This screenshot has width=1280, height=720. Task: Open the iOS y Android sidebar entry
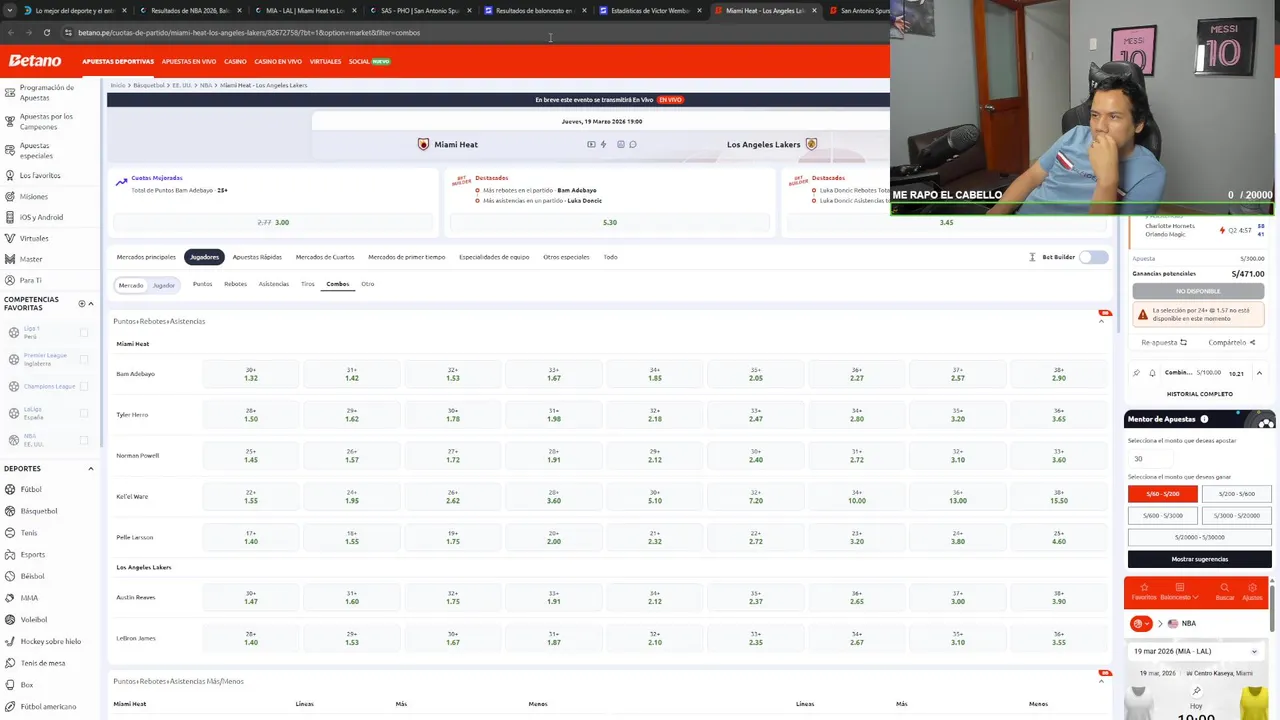point(41,217)
